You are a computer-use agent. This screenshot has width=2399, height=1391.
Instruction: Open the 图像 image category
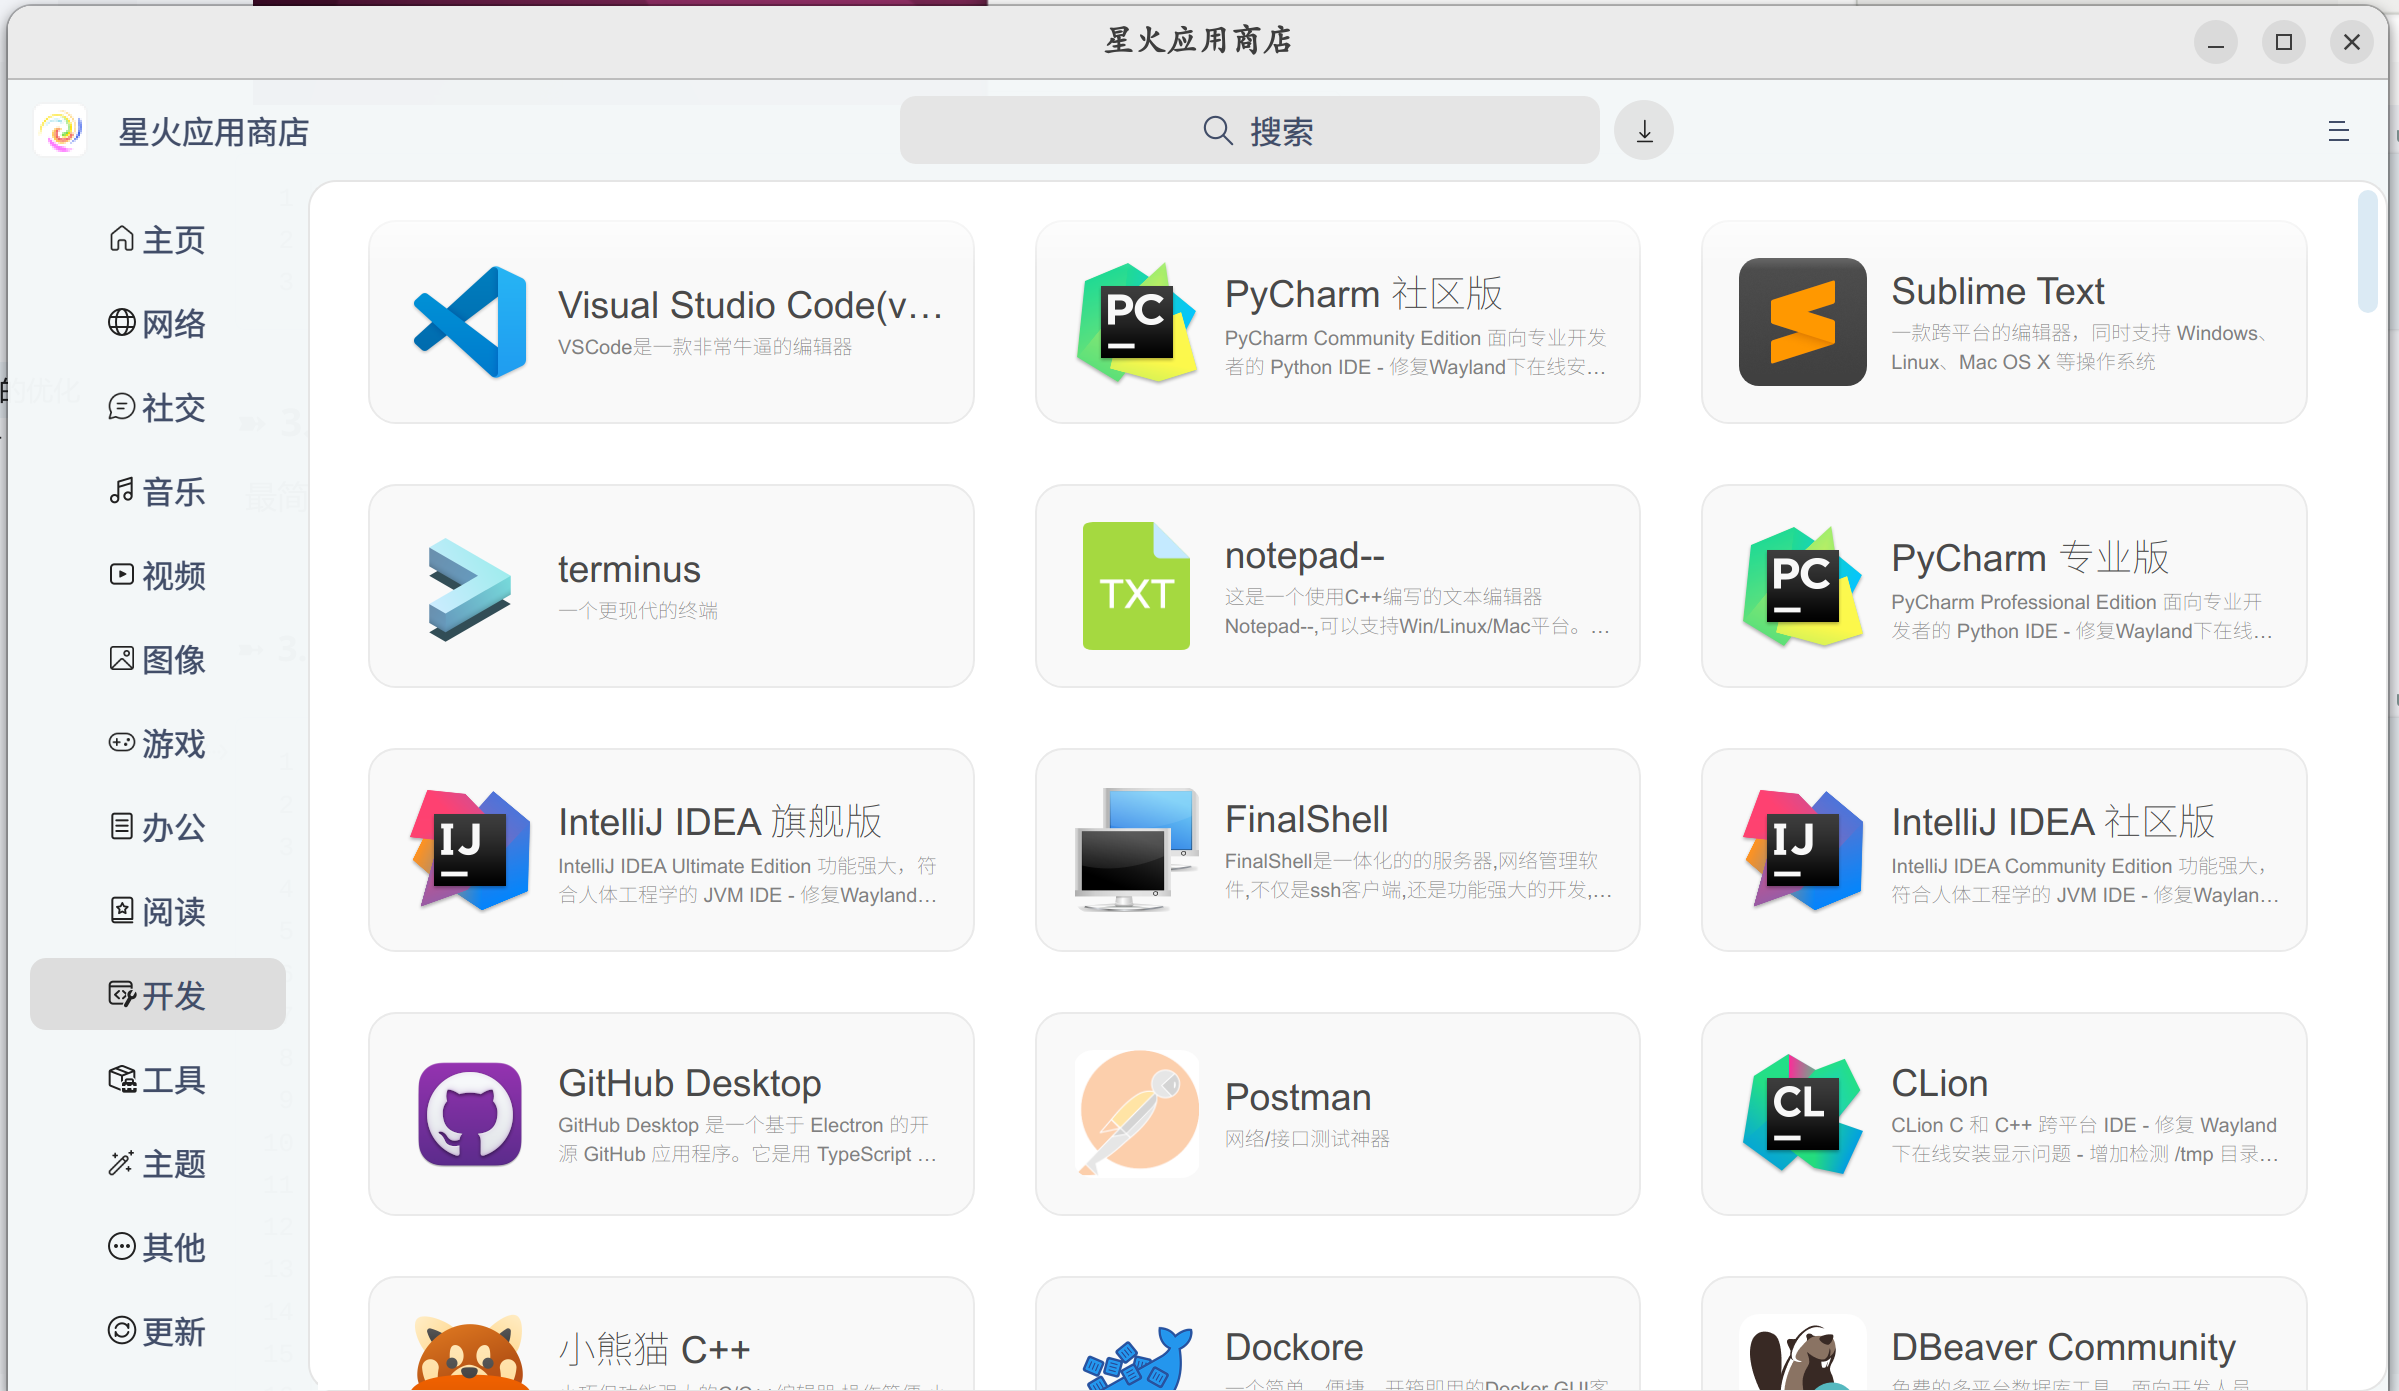coord(157,660)
